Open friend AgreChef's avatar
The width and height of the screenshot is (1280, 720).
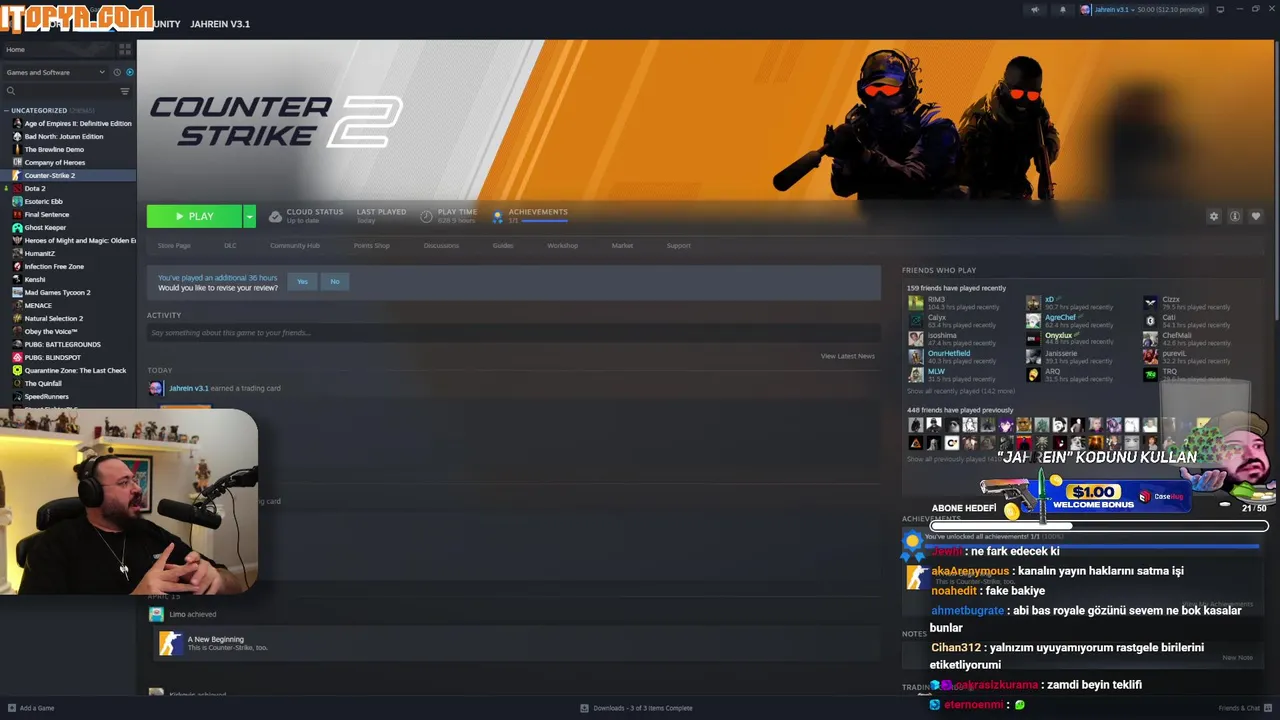point(1033,321)
